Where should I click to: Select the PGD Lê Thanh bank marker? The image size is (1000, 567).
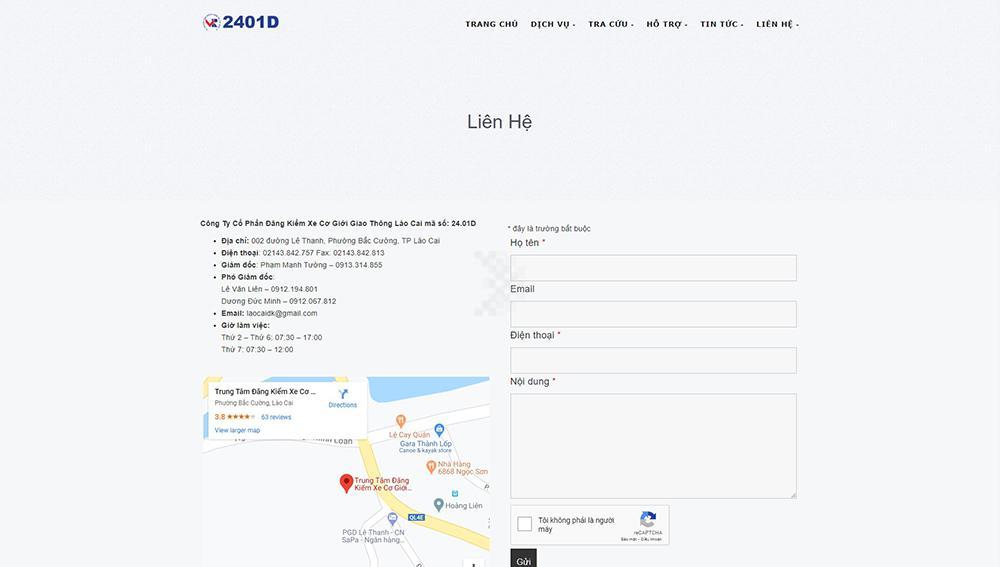click(x=392, y=519)
